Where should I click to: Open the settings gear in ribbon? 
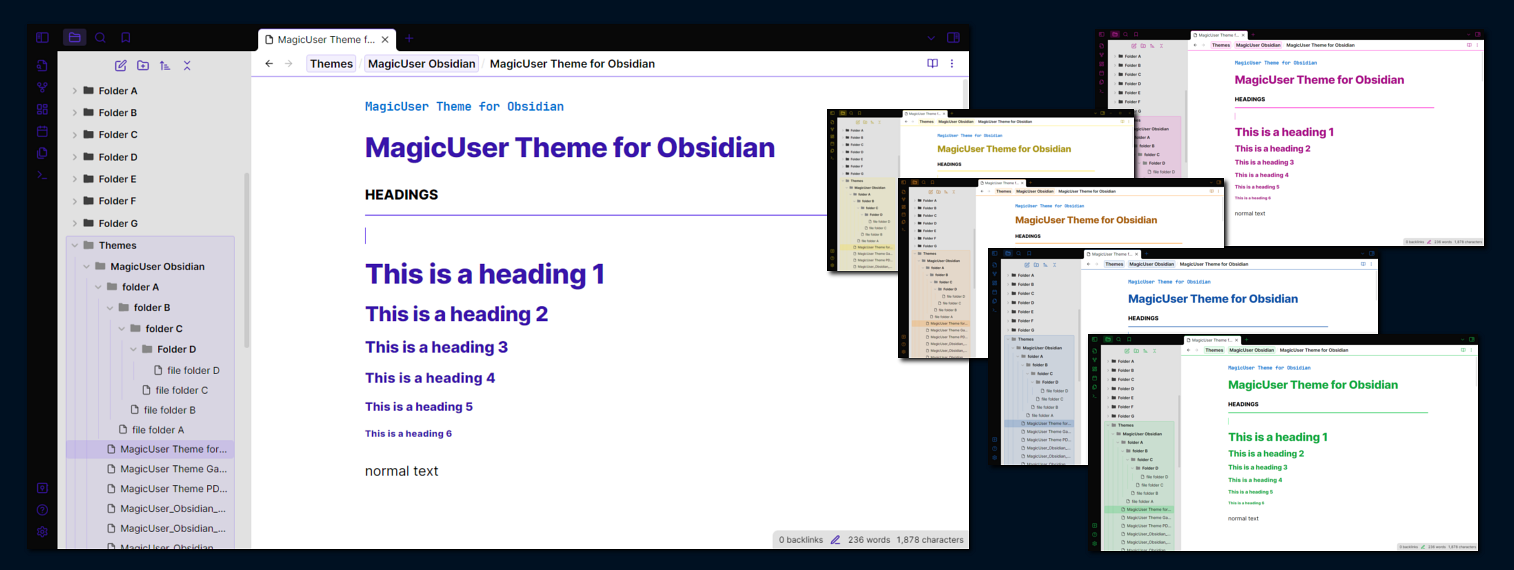pyautogui.click(x=42, y=532)
